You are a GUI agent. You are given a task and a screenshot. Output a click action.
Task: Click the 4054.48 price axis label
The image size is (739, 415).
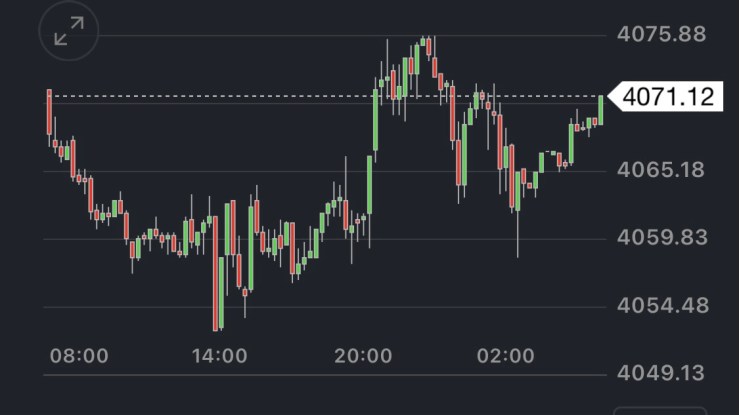pyautogui.click(x=663, y=305)
